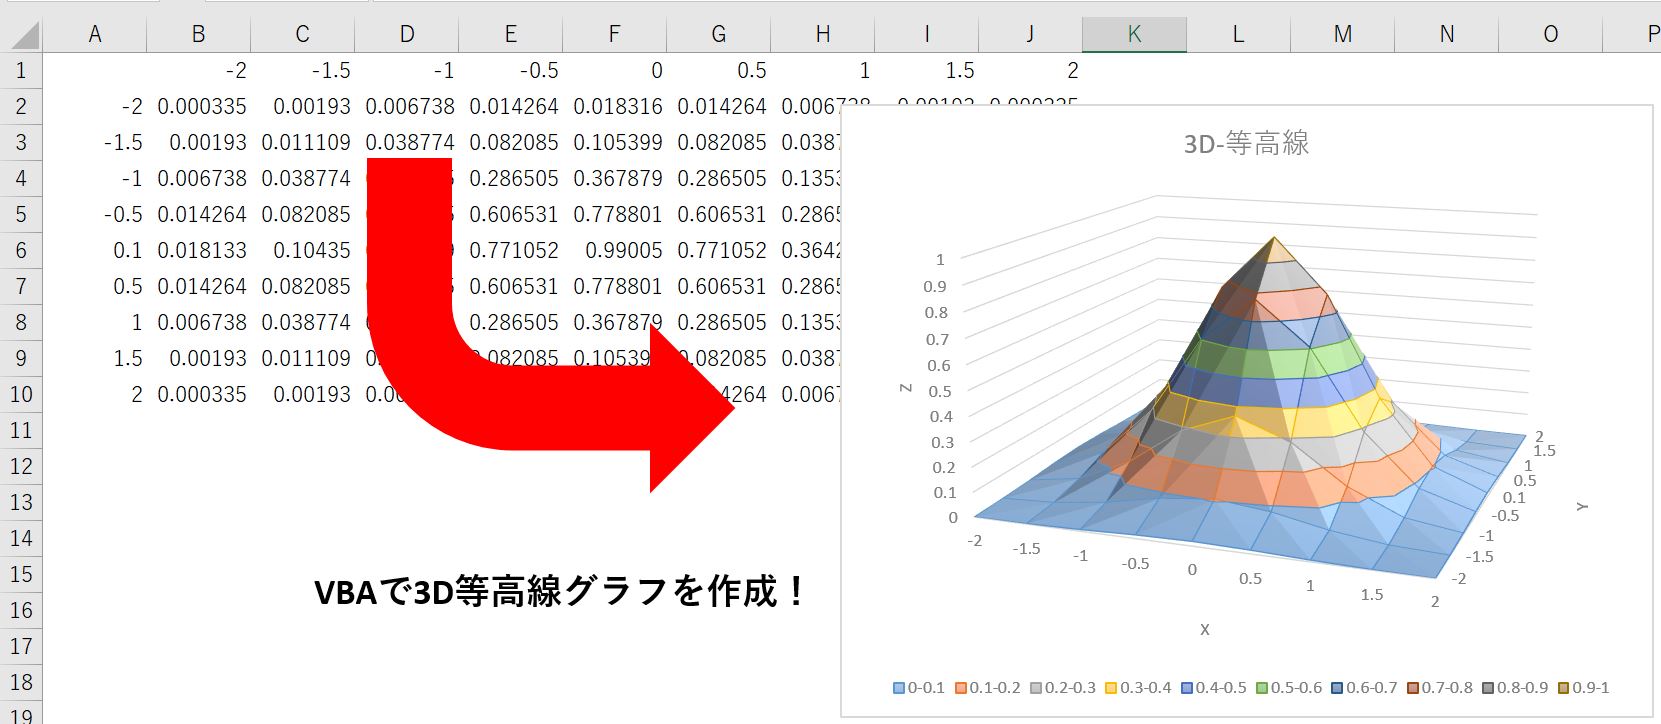This screenshot has height=724, width=1661.
Task: Select row 6 header
Action: pyautogui.click(x=21, y=251)
